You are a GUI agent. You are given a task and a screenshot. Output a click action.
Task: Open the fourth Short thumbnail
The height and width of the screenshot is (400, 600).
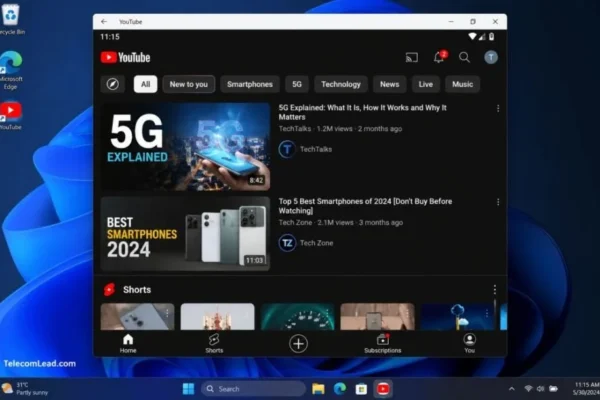[x=377, y=317]
